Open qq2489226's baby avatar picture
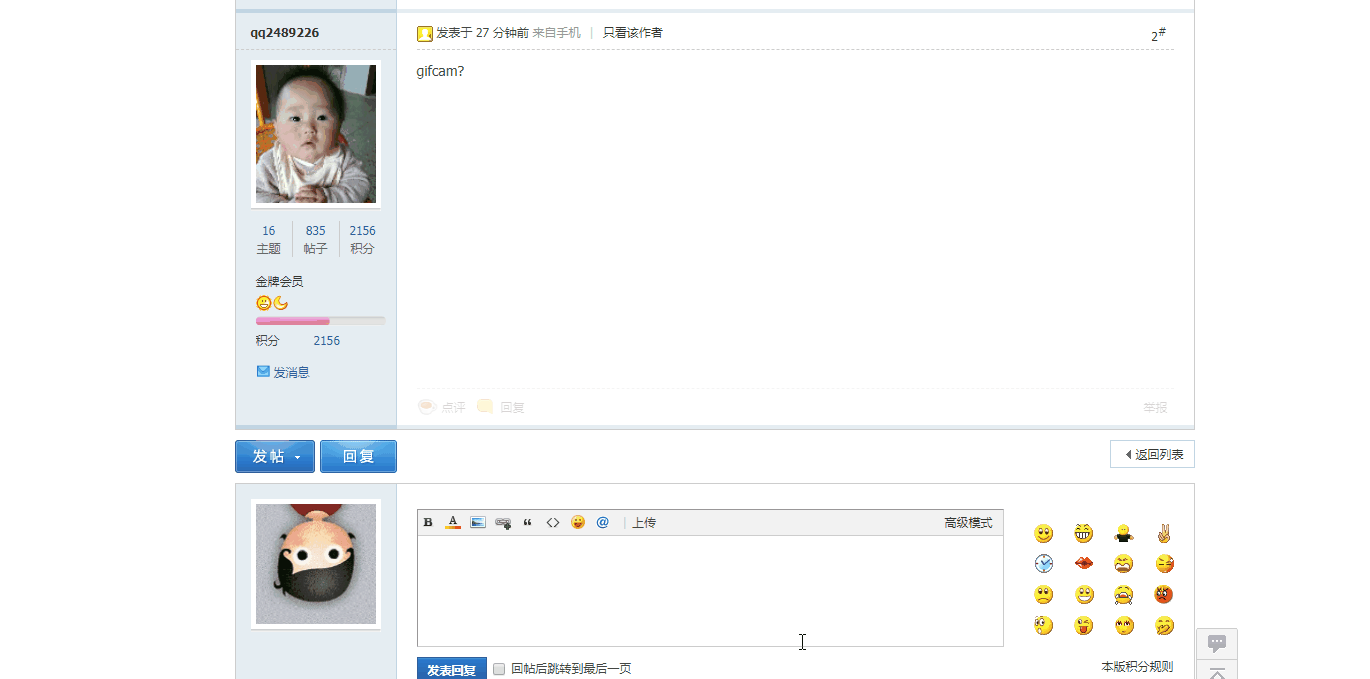 316,134
